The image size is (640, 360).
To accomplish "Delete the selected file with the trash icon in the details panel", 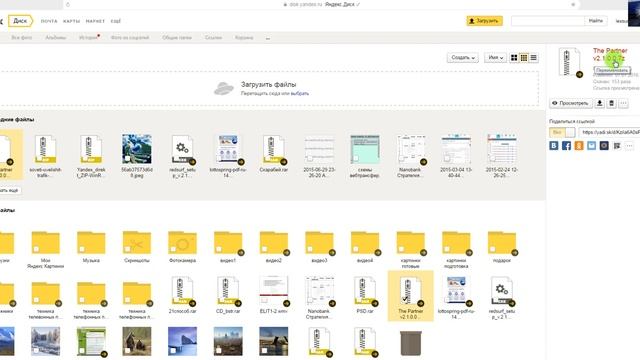I will coord(611,103).
